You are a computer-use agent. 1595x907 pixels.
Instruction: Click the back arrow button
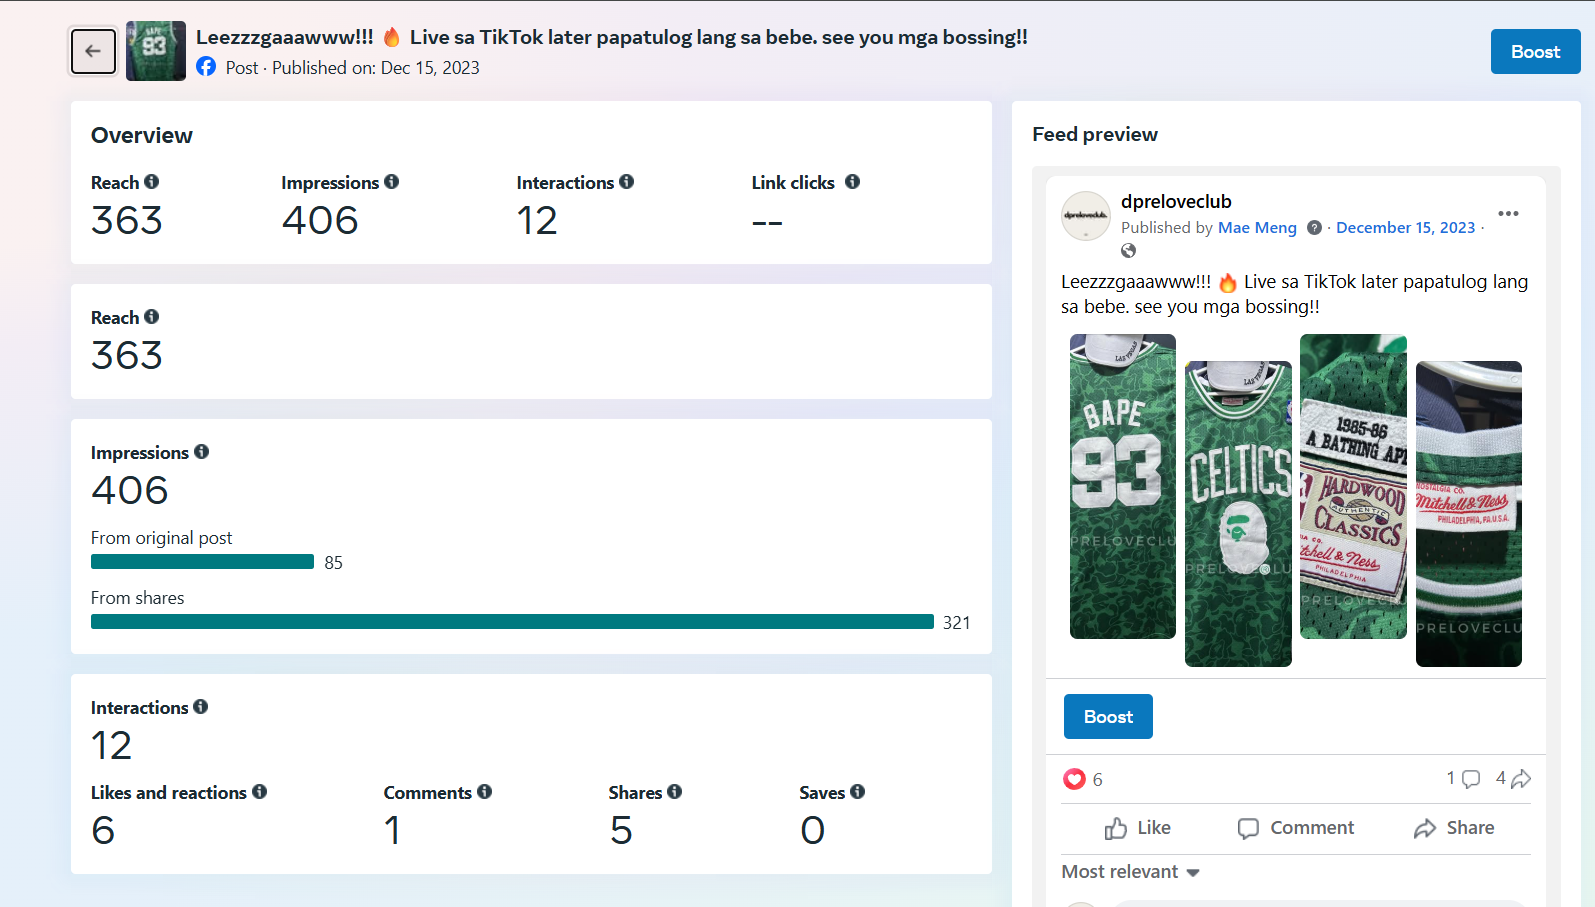[93, 51]
